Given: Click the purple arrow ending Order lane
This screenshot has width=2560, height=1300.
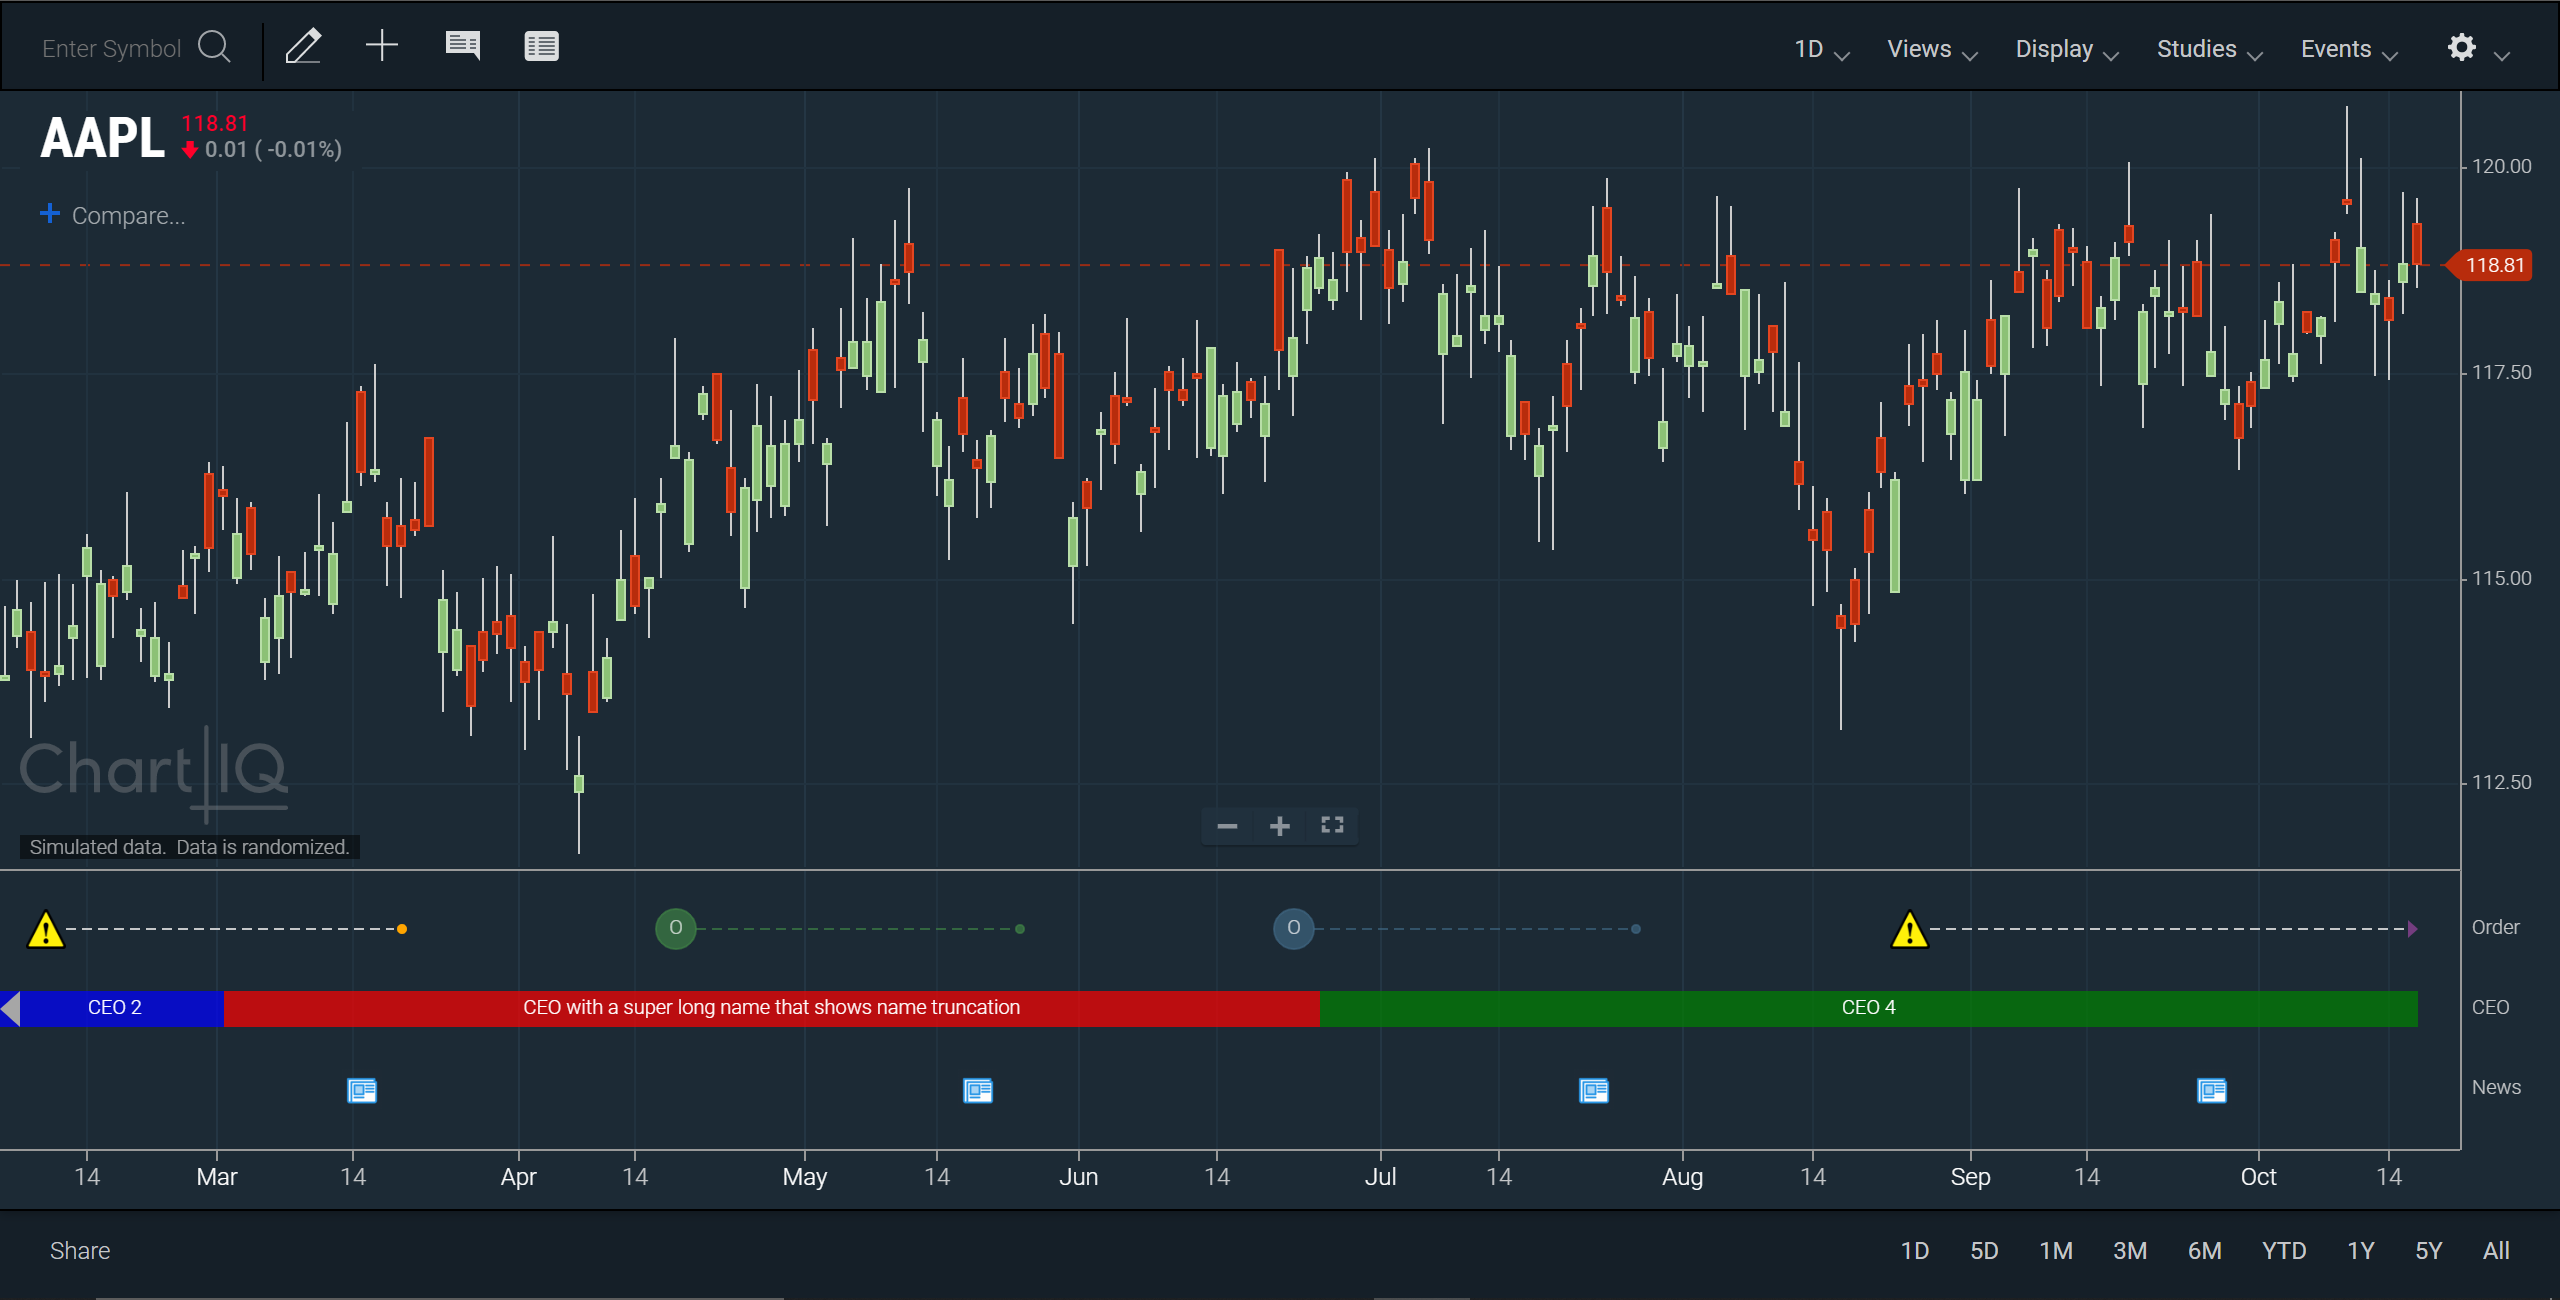Looking at the screenshot, I should (2412, 929).
